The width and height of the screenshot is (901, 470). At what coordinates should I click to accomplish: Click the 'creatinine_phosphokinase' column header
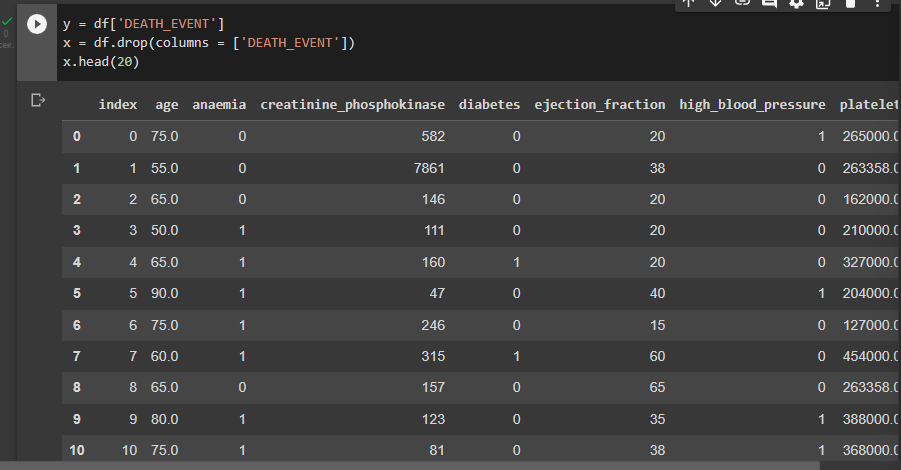pos(352,105)
